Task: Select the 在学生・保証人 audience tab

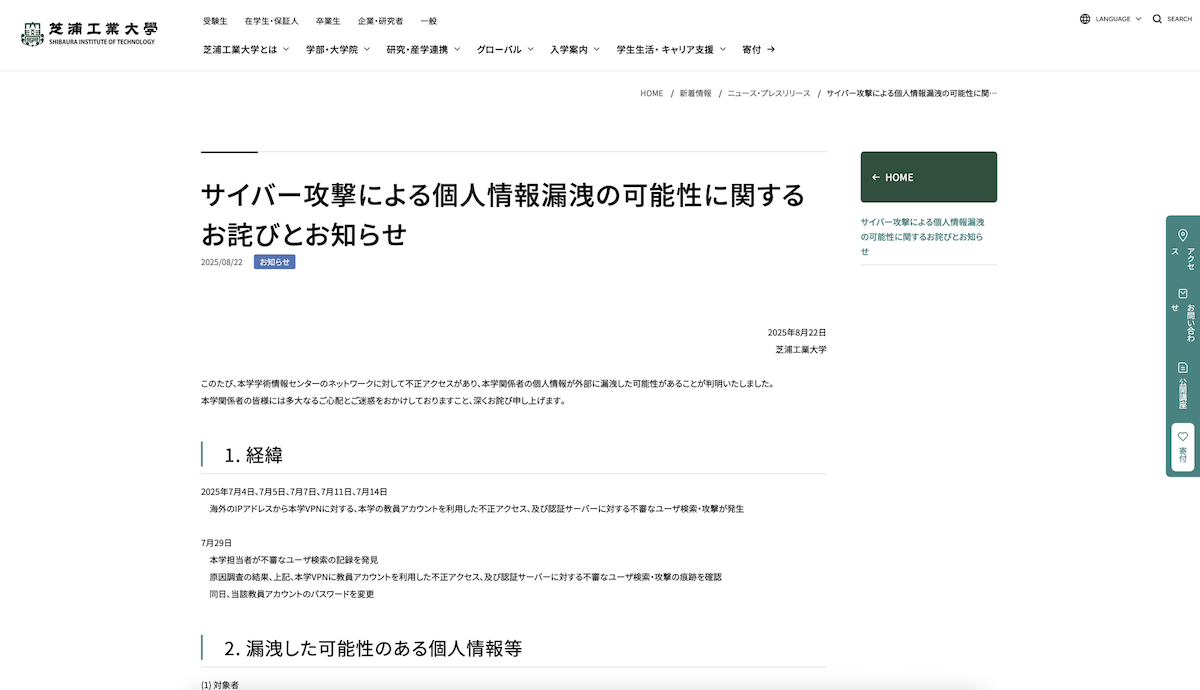Action: [x=271, y=20]
